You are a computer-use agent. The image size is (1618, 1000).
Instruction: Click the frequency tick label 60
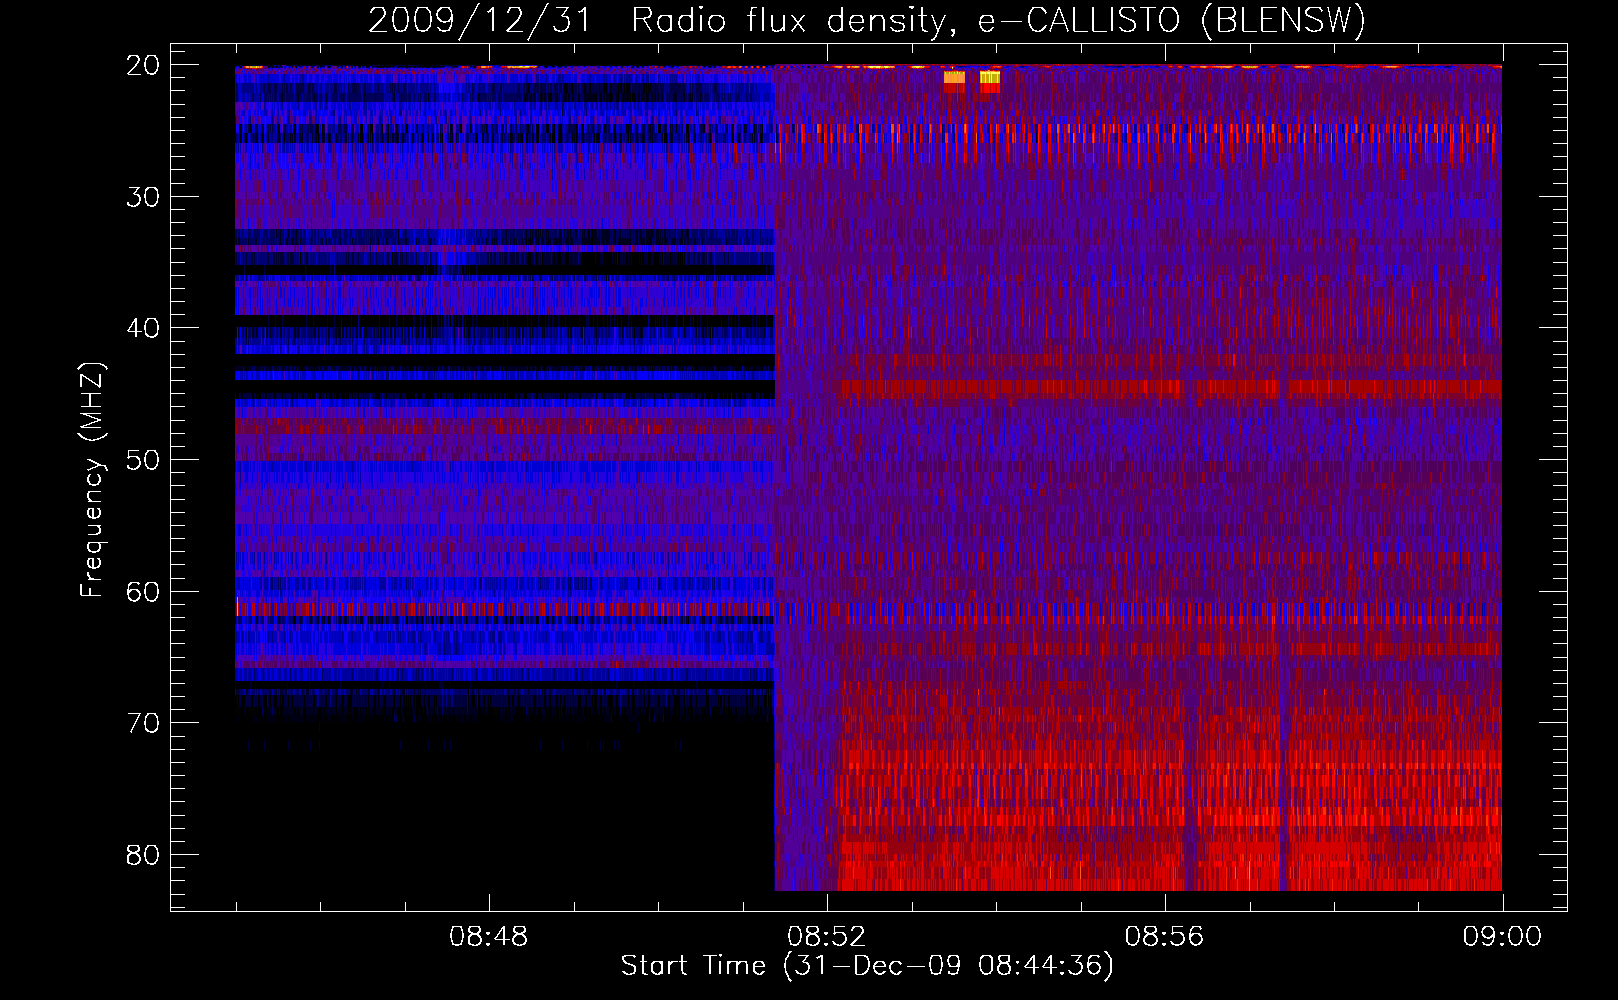143,592
